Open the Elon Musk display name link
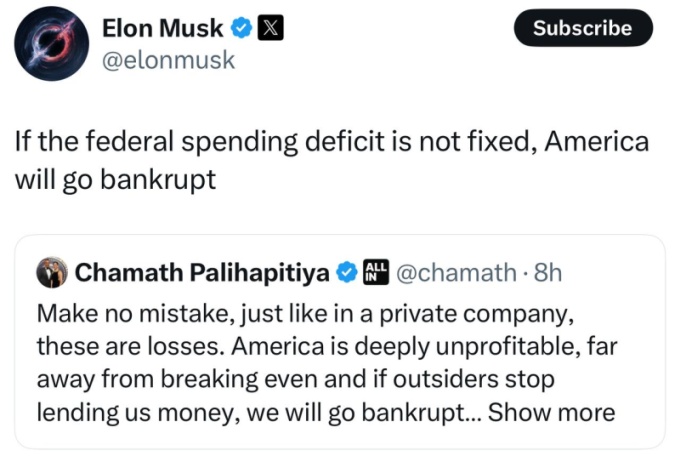680x456 pixels. pyautogui.click(x=164, y=29)
